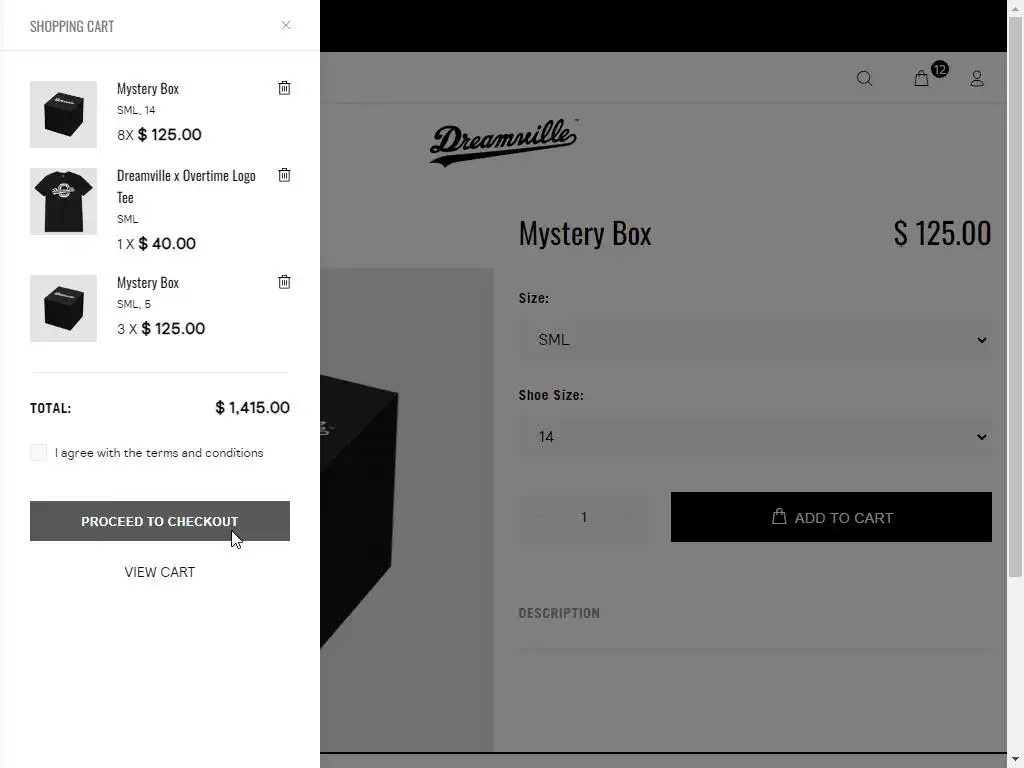The width and height of the screenshot is (1024, 768).
Task: Open the Description tab
Action: tap(559, 613)
